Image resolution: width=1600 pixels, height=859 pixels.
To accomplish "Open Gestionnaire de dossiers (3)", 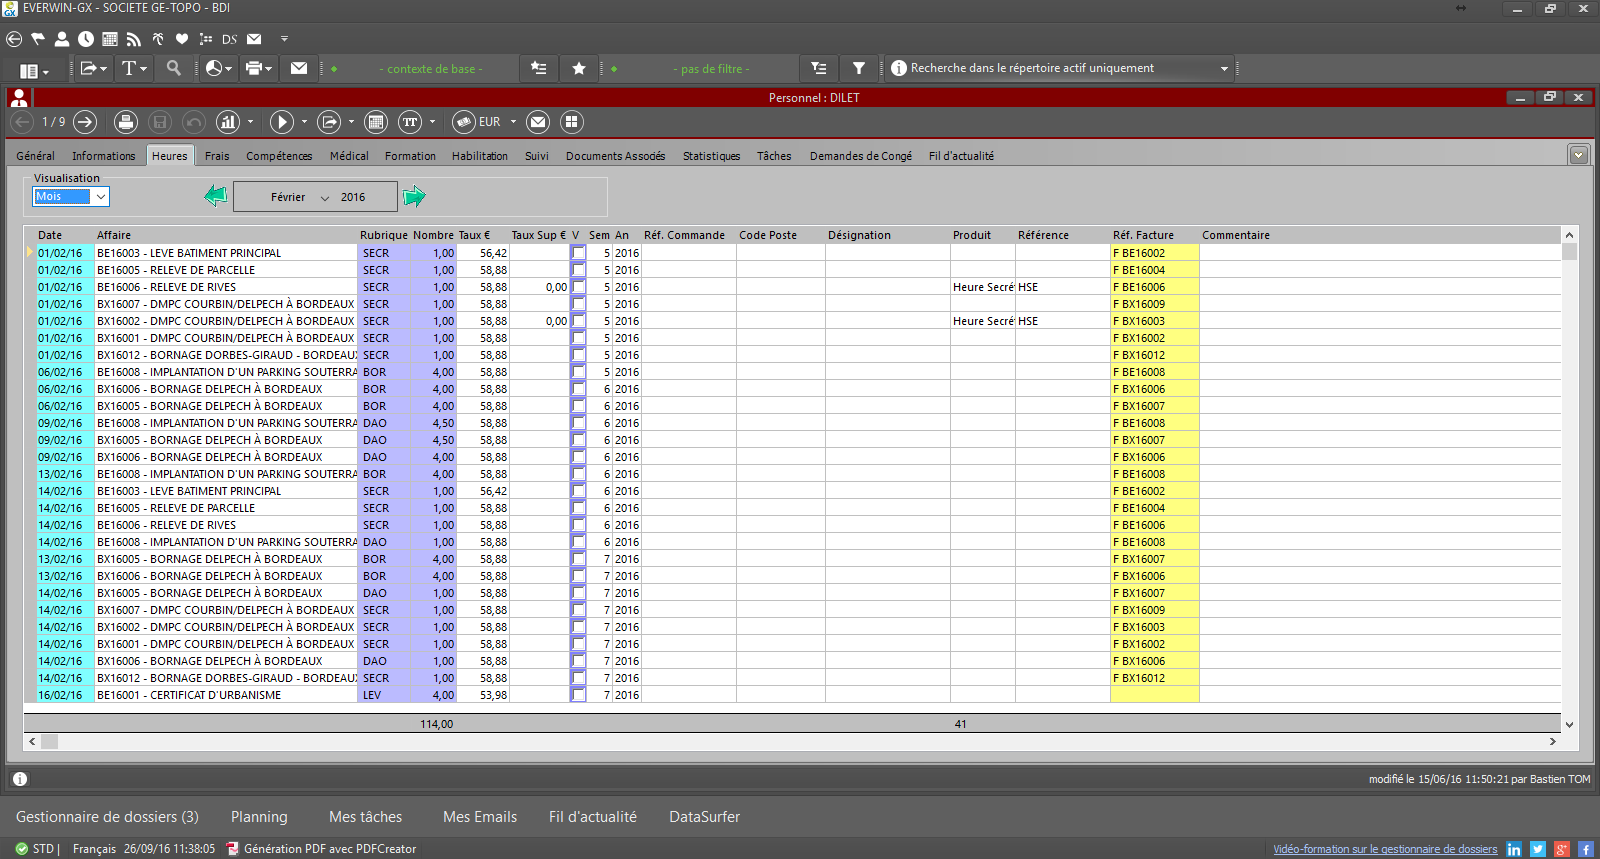I will [x=107, y=817].
